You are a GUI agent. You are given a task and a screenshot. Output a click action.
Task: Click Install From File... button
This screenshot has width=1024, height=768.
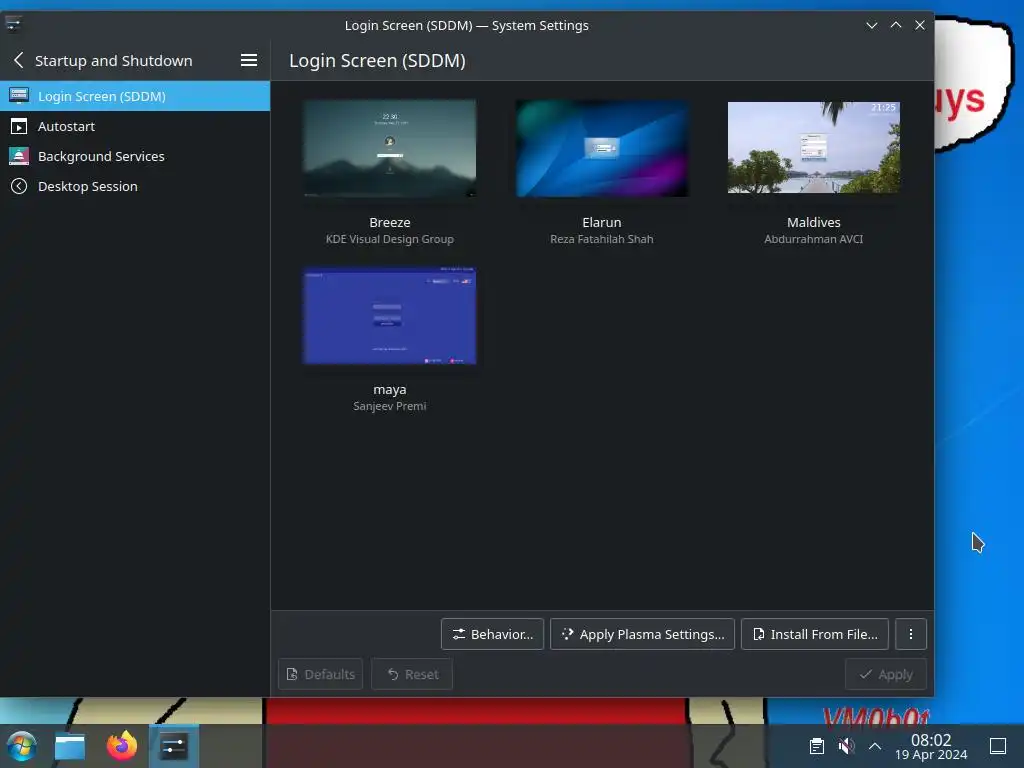click(815, 634)
